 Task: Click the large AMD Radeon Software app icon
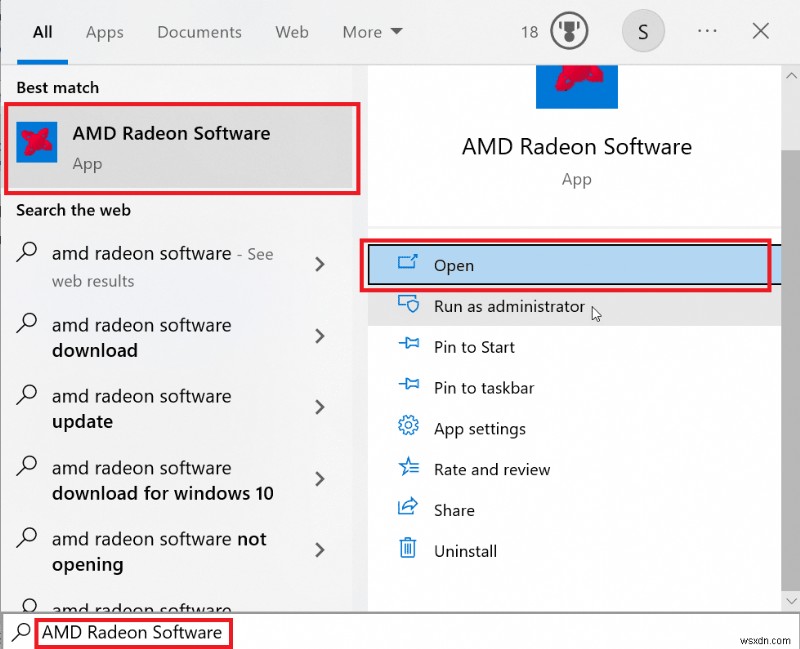coord(576,87)
